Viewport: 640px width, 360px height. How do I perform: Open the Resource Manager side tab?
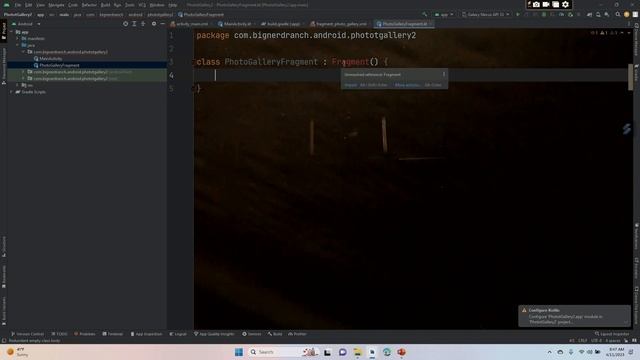4,65
